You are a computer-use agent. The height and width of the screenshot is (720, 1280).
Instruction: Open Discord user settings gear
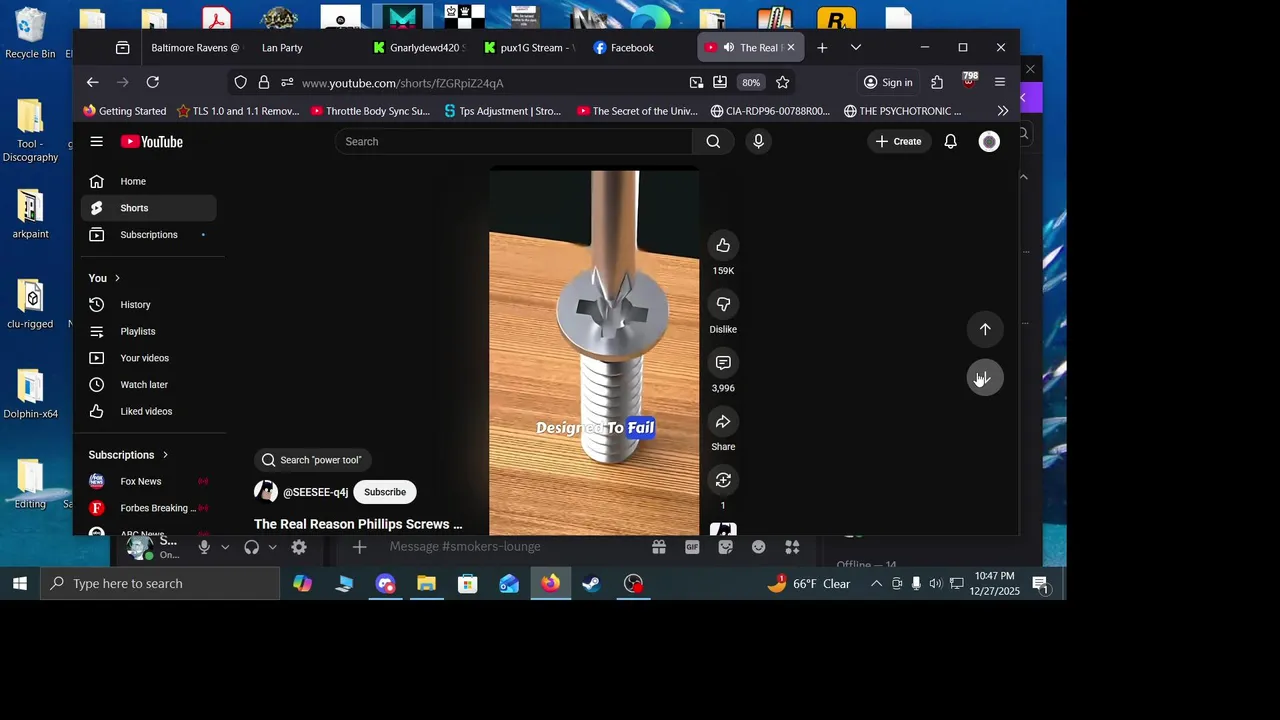(299, 547)
